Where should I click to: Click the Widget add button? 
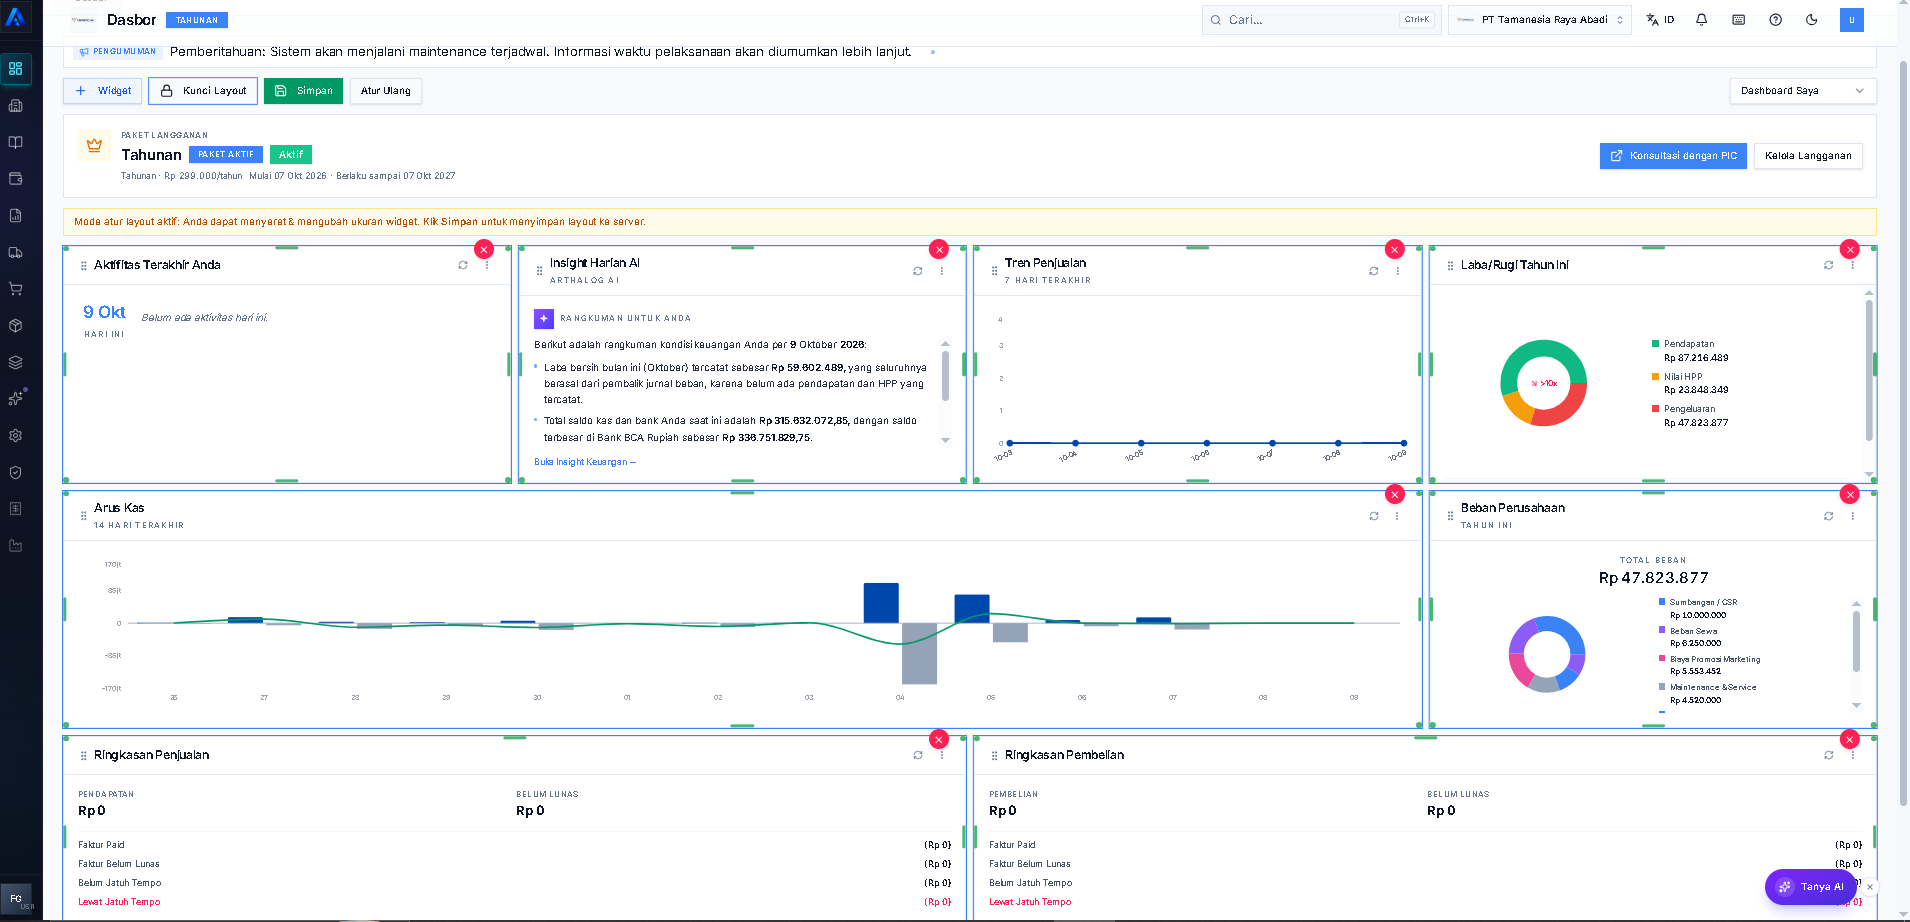(x=103, y=91)
